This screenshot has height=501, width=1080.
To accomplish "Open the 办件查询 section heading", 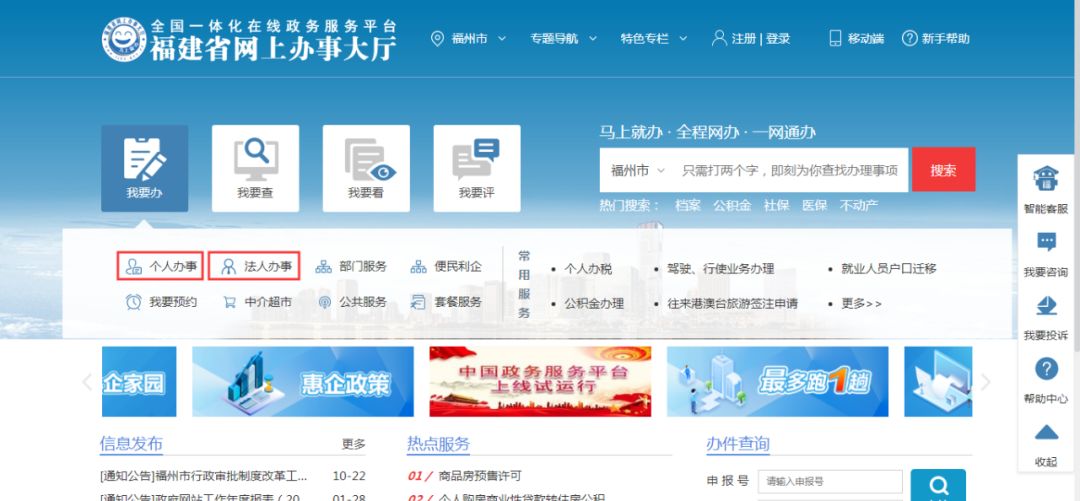I will pos(738,443).
